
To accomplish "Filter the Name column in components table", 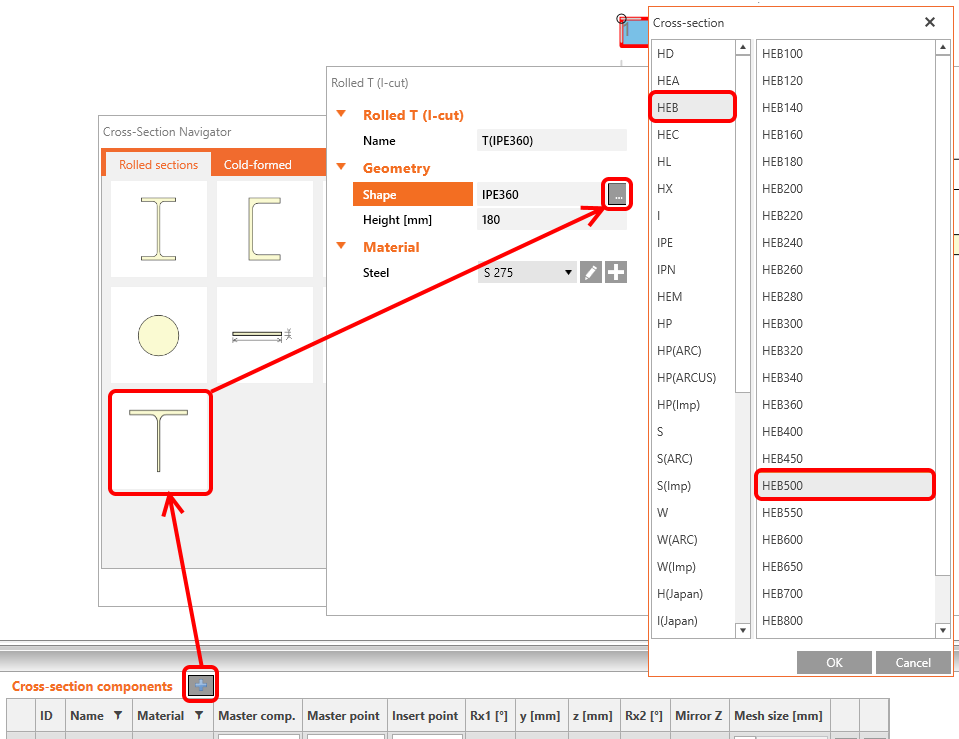I will tap(118, 715).
